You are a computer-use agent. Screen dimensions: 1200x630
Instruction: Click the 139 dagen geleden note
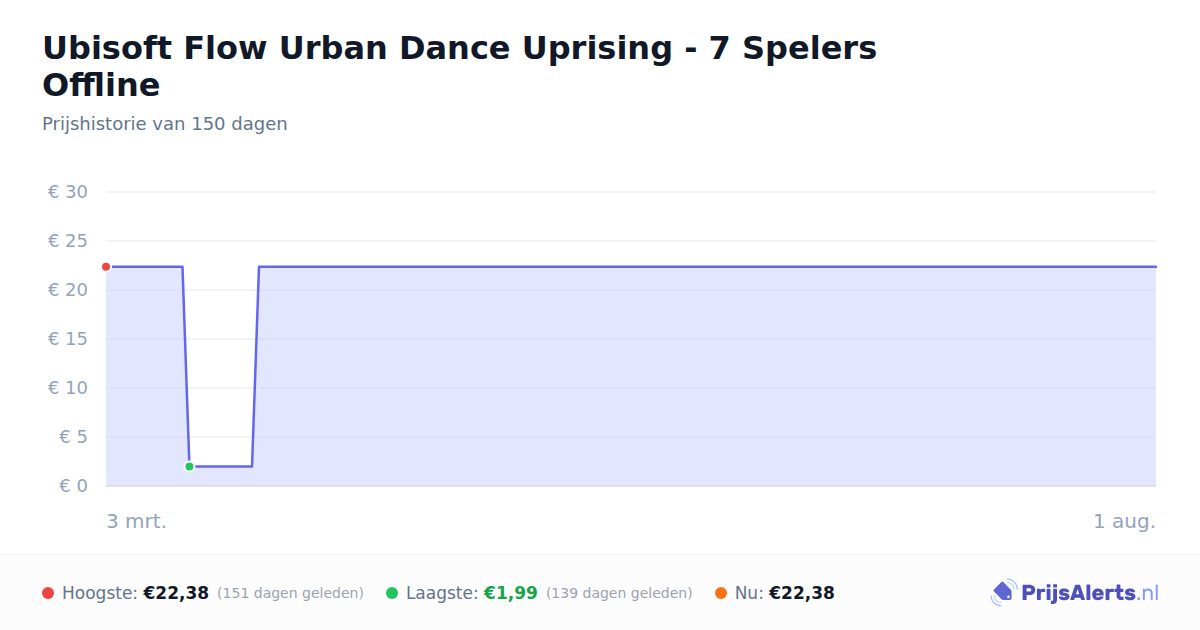click(x=619, y=593)
